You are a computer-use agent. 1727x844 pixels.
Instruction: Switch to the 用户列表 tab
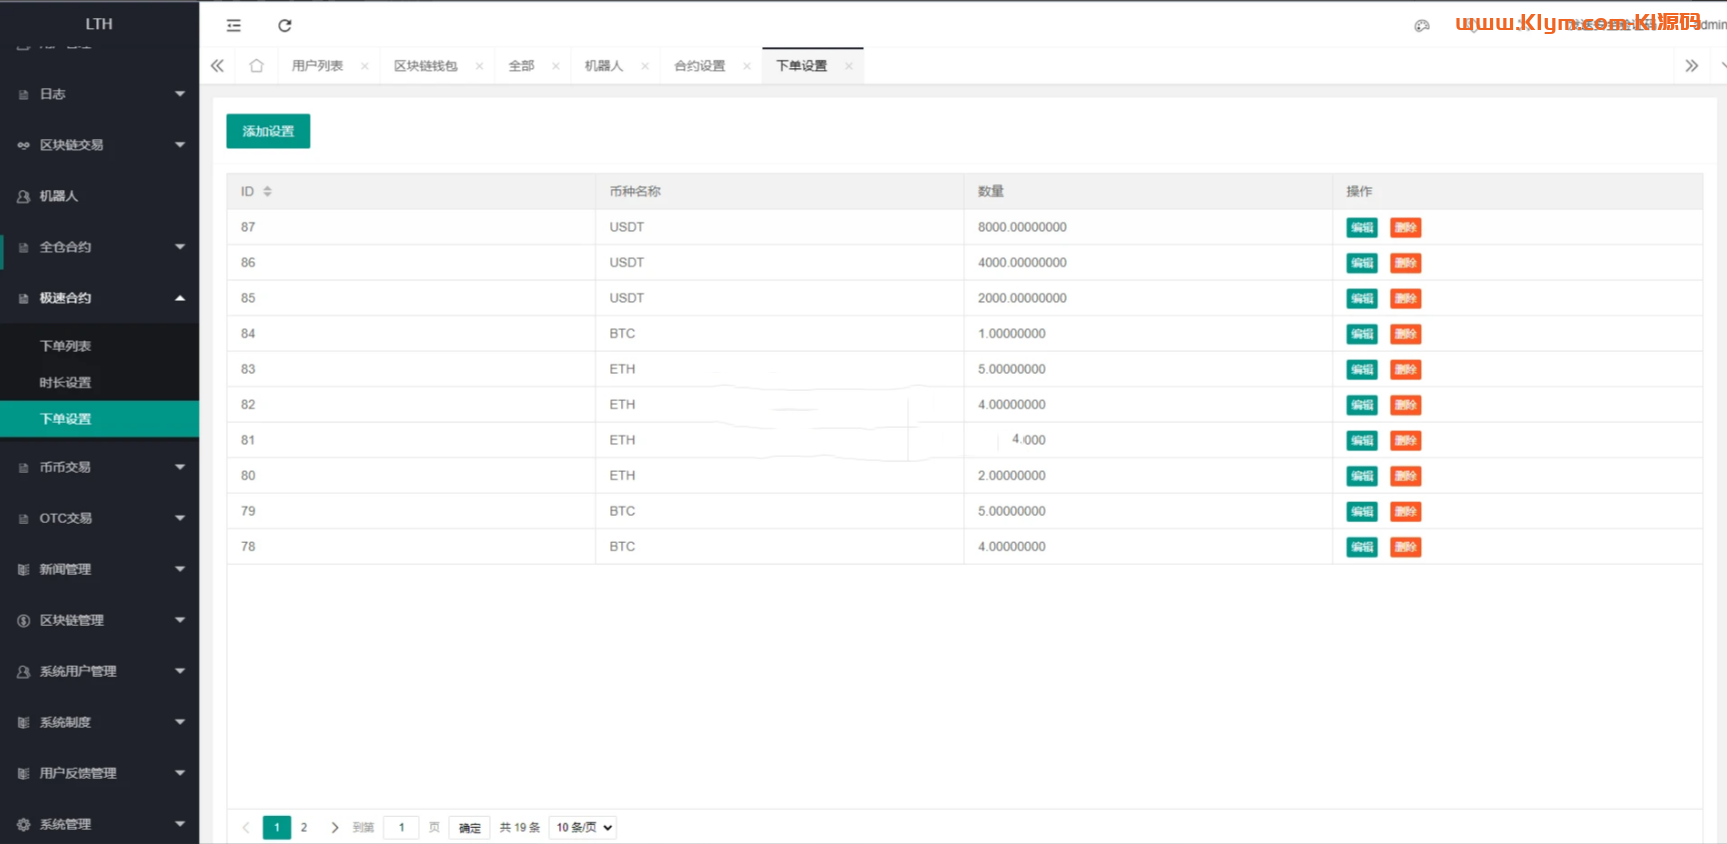pyautogui.click(x=317, y=66)
